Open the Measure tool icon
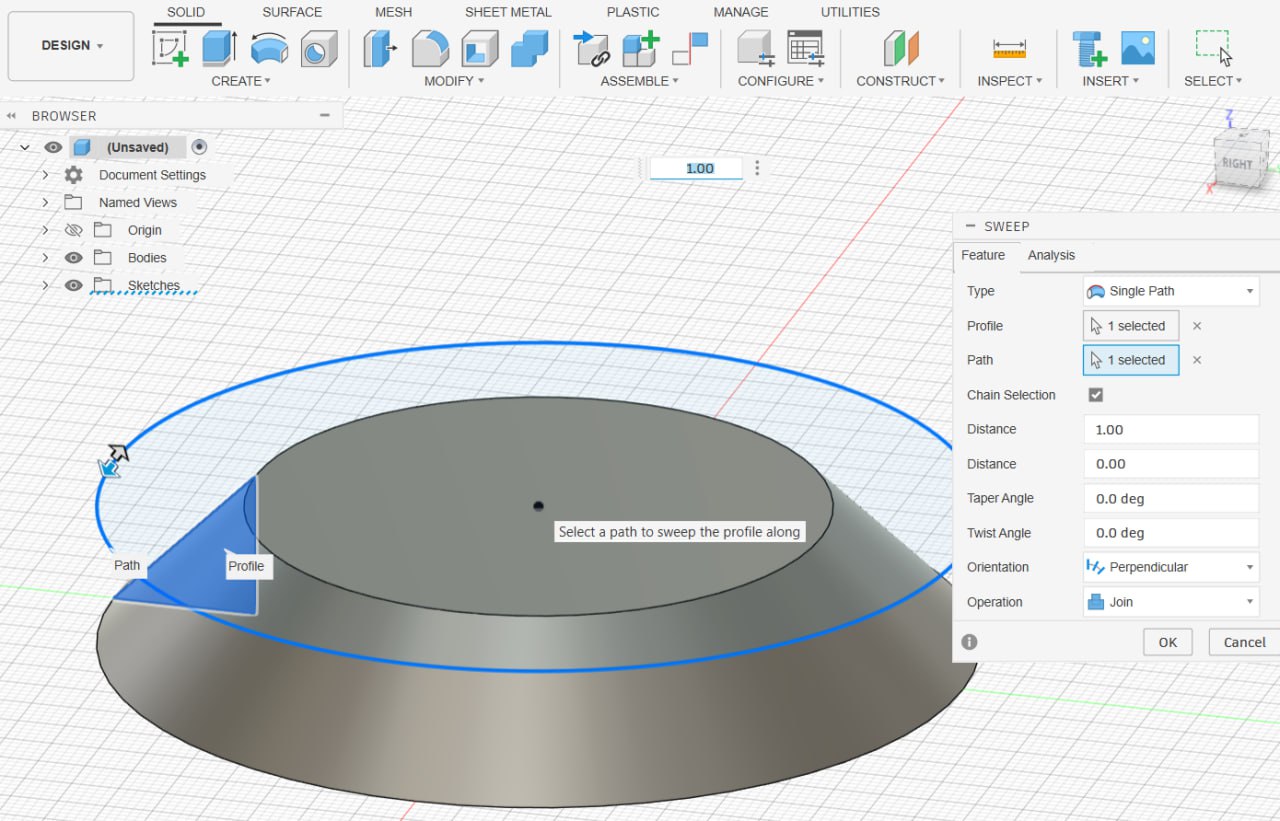 tap(1009, 47)
